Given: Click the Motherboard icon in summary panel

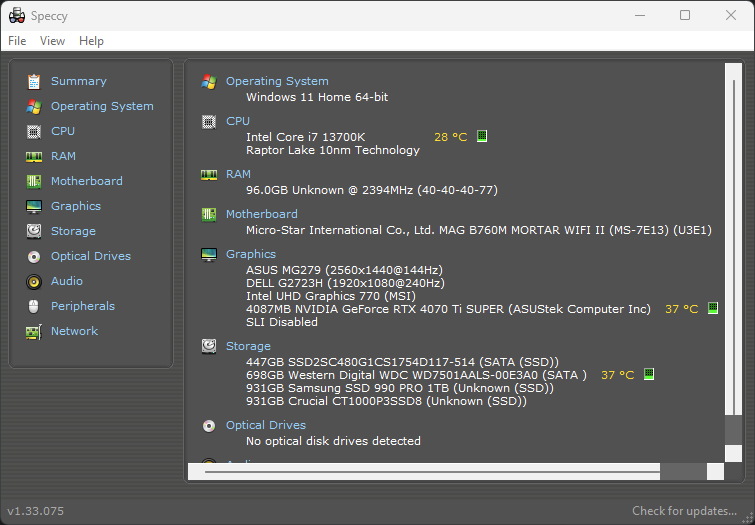Looking at the screenshot, I should coord(208,214).
